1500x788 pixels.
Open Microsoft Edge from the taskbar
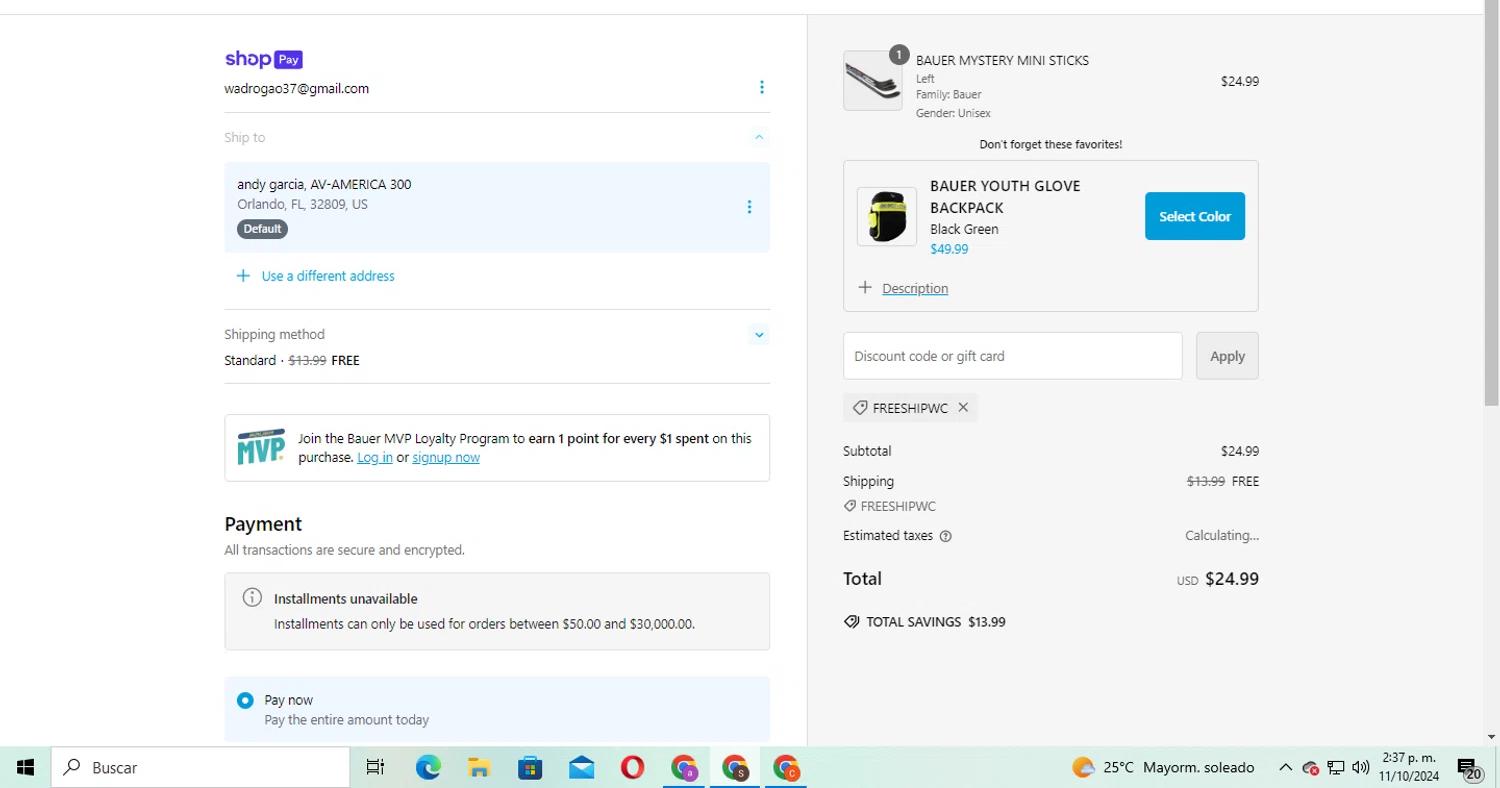[x=428, y=767]
